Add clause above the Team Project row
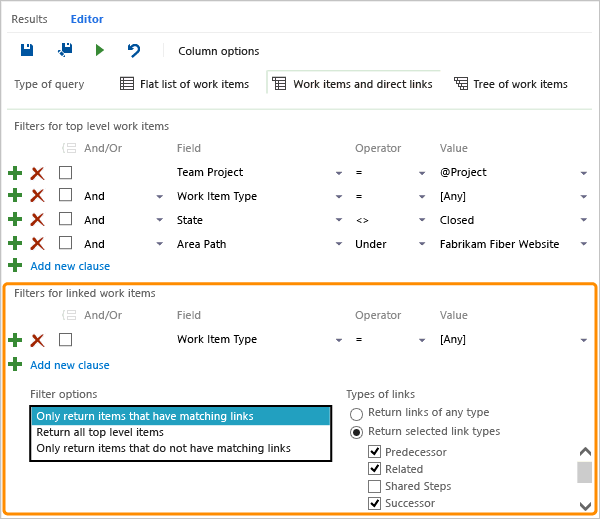Screen dimensions: 600x519 click(15, 173)
